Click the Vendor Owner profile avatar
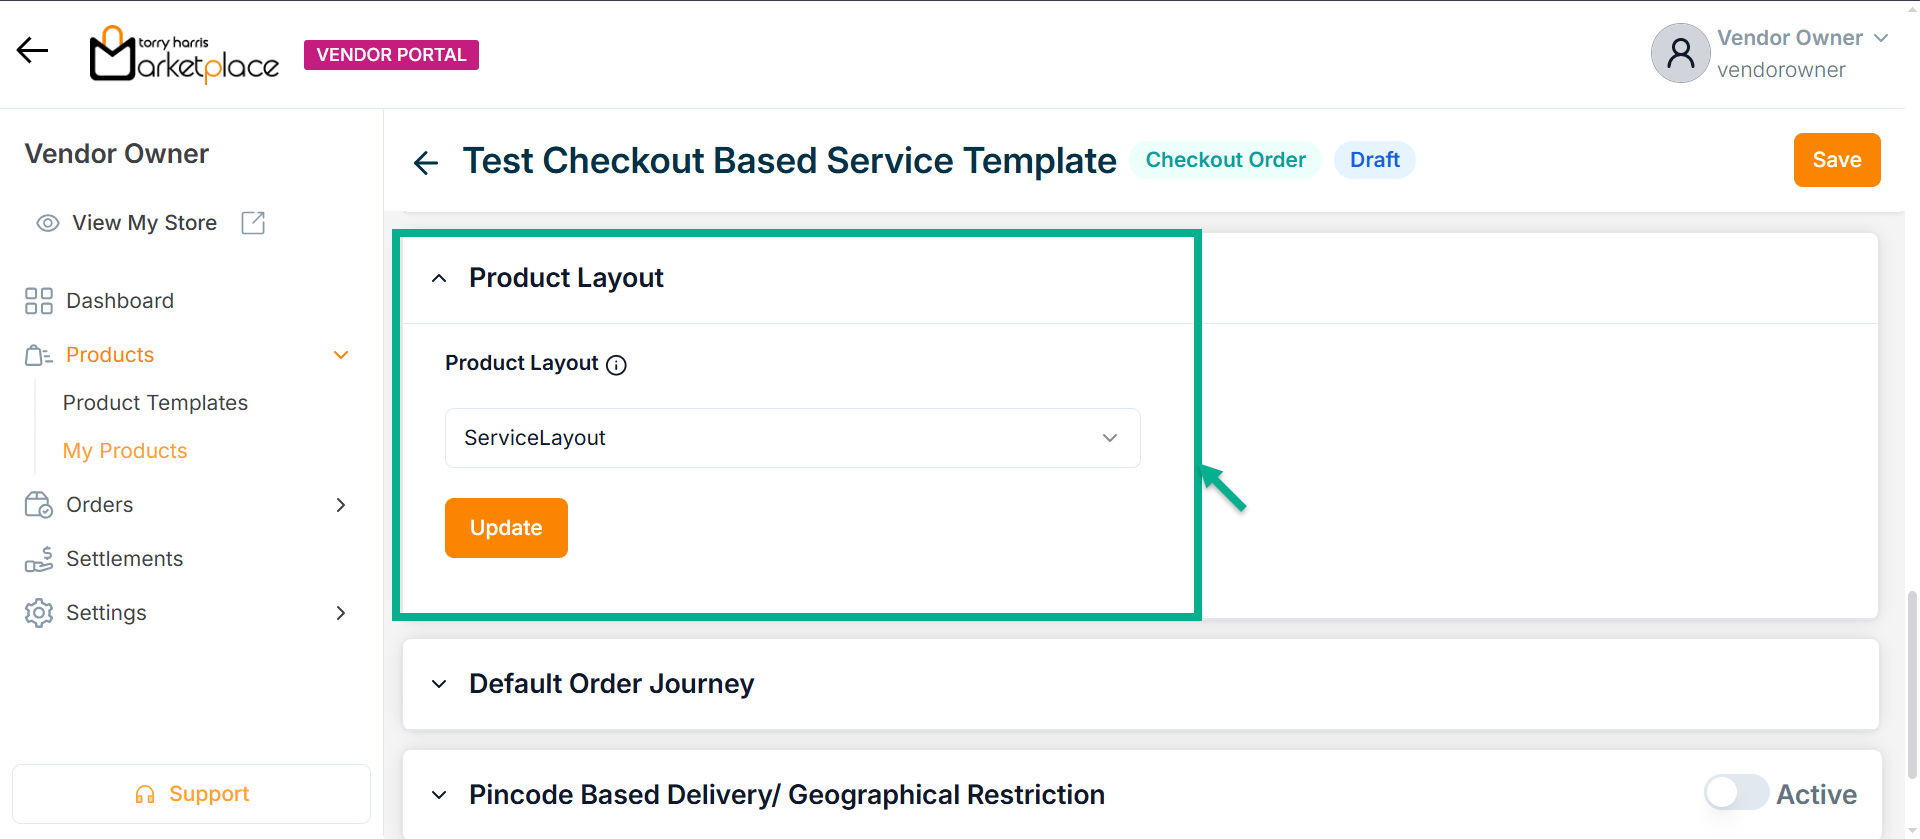1920x839 pixels. (1680, 53)
